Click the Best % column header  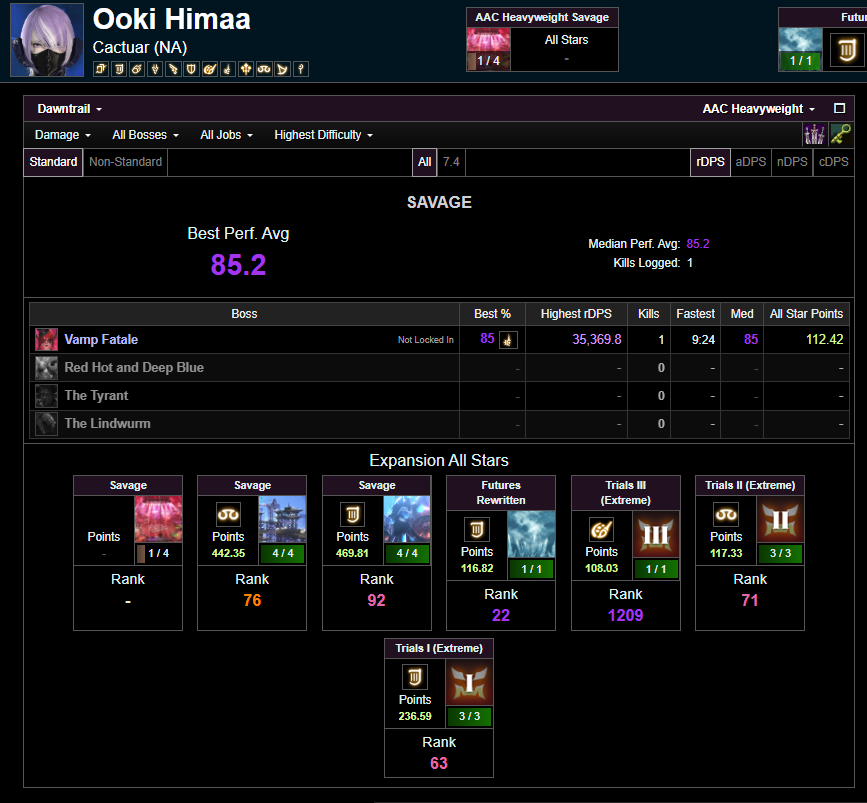pos(492,314)
